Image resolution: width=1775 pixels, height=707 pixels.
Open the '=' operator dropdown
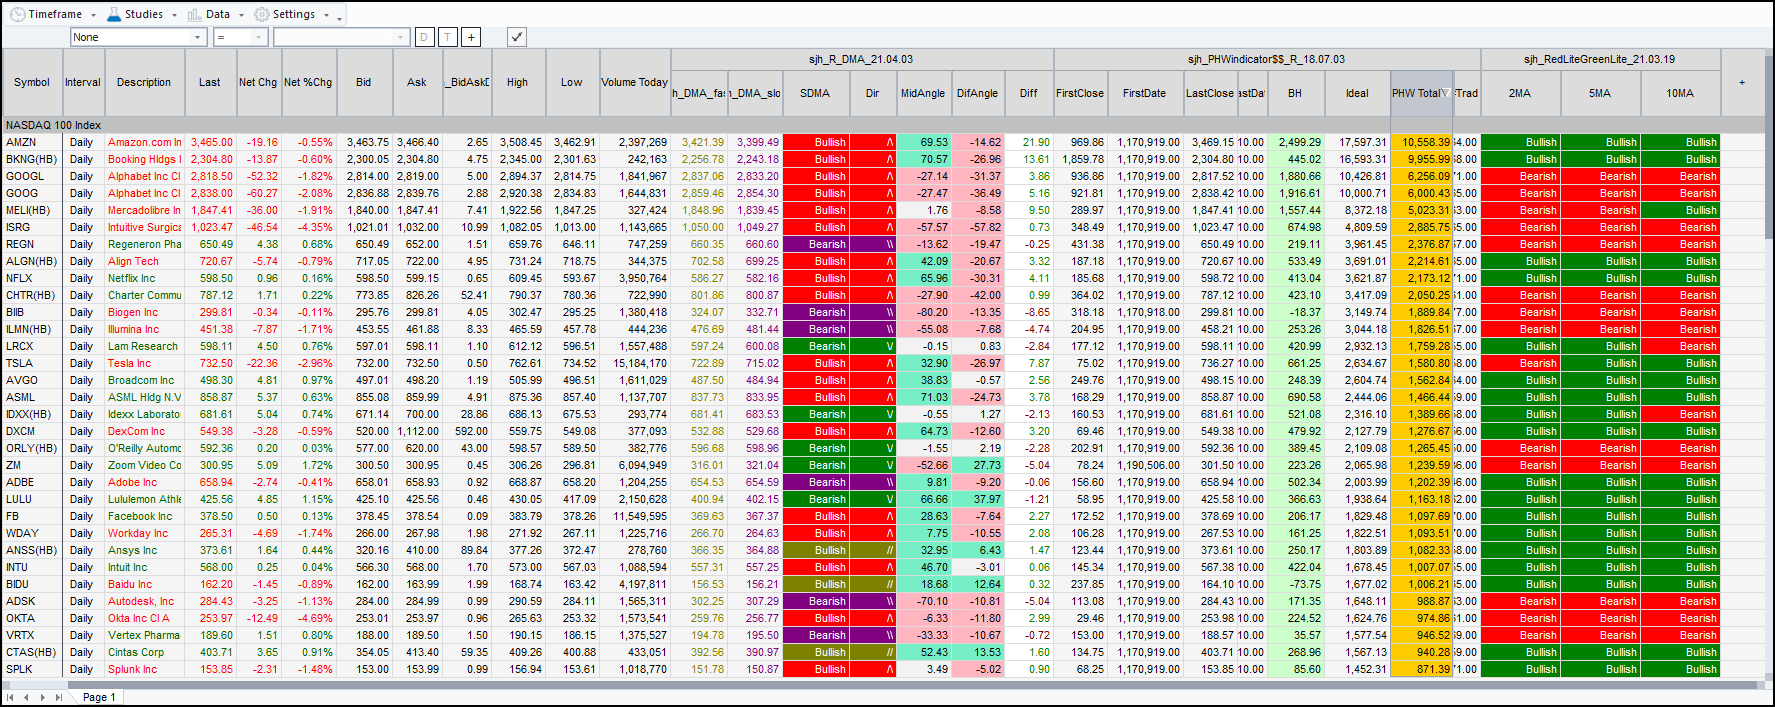click(259, 37)
